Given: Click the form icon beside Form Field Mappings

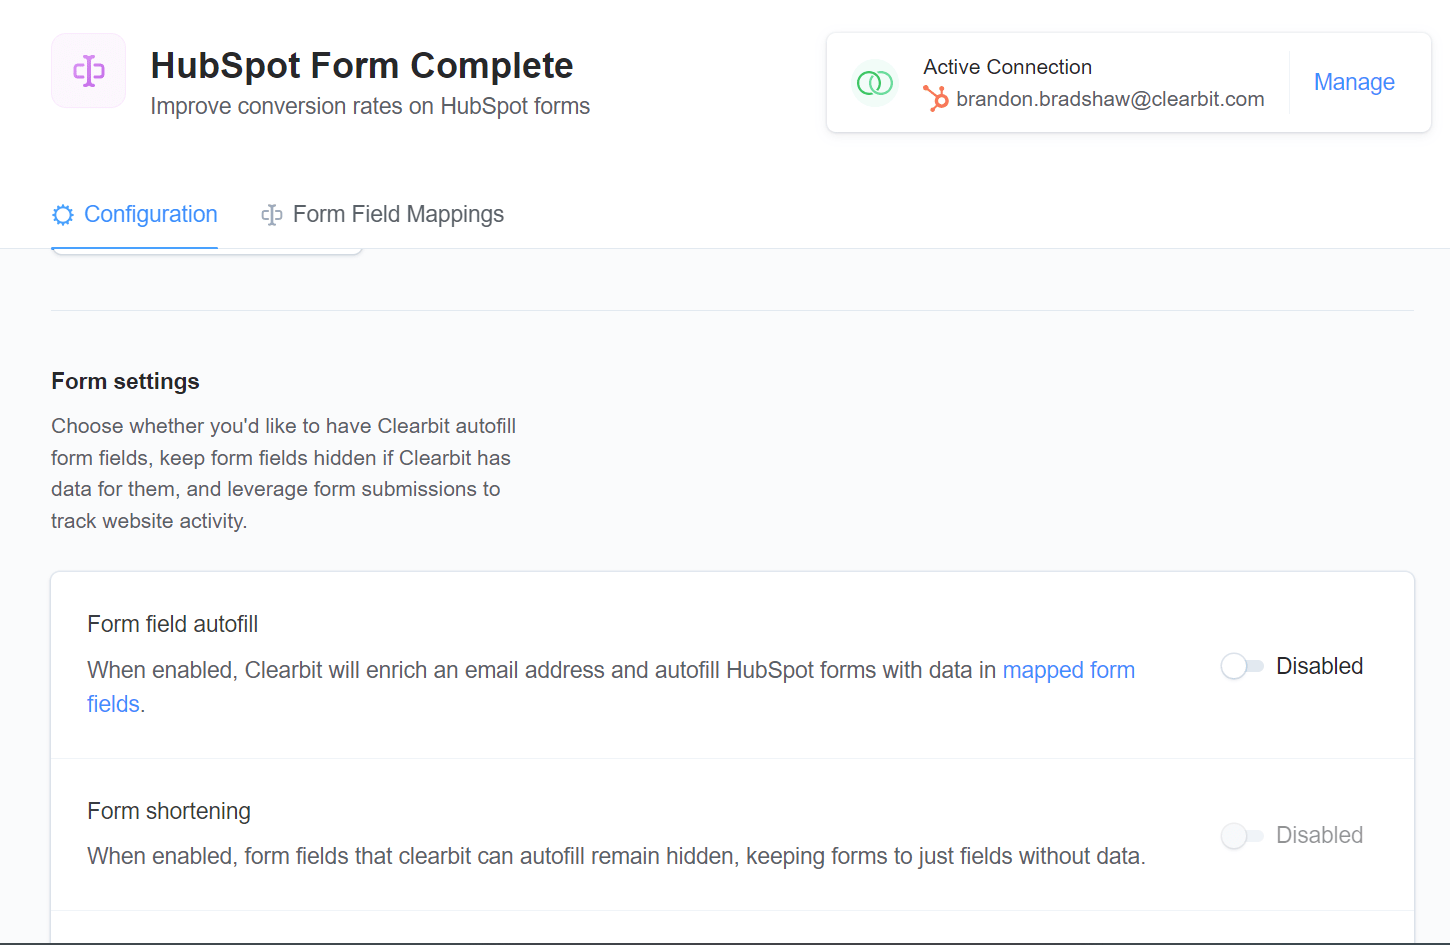Looking at the screenshot, I should pos(272,215).
